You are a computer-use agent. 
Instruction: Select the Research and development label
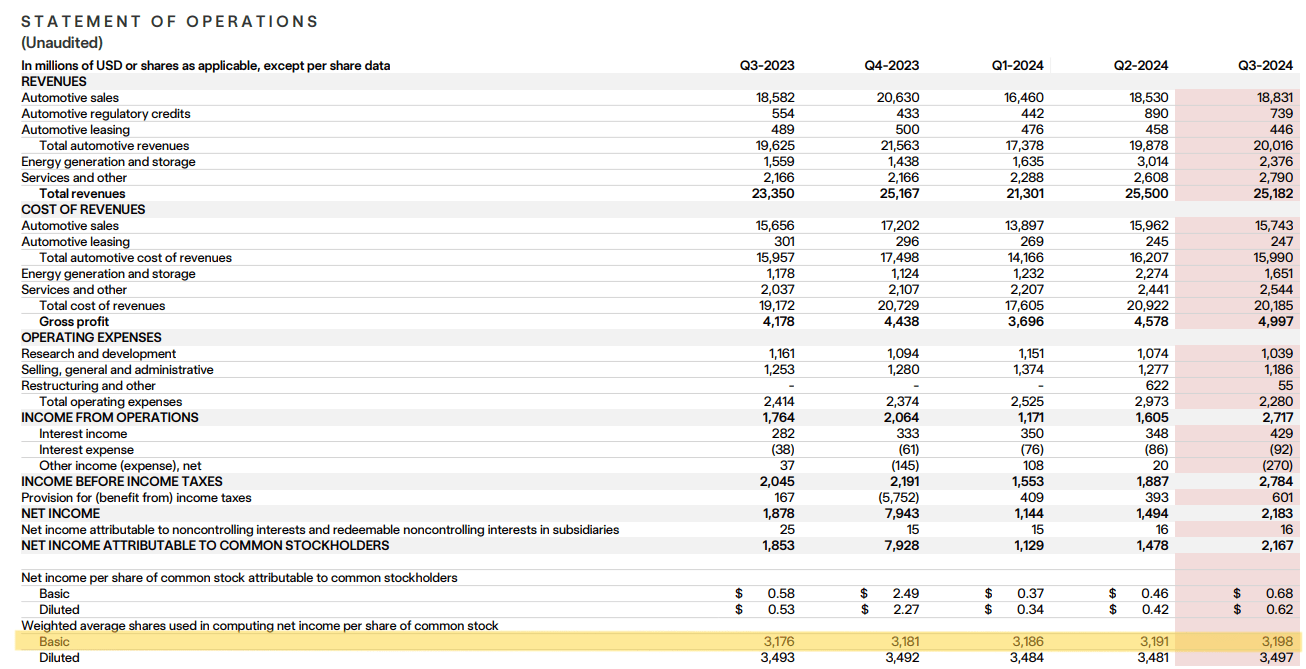click(x=98, y=354)
